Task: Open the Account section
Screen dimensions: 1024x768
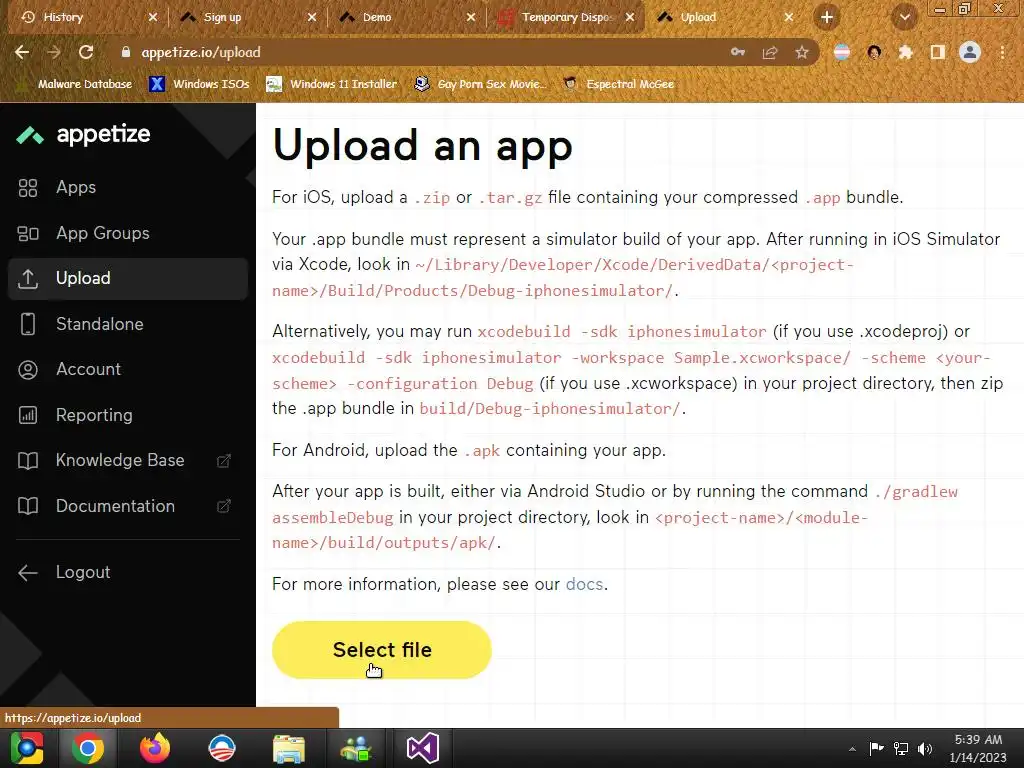Action: [88, 370]
